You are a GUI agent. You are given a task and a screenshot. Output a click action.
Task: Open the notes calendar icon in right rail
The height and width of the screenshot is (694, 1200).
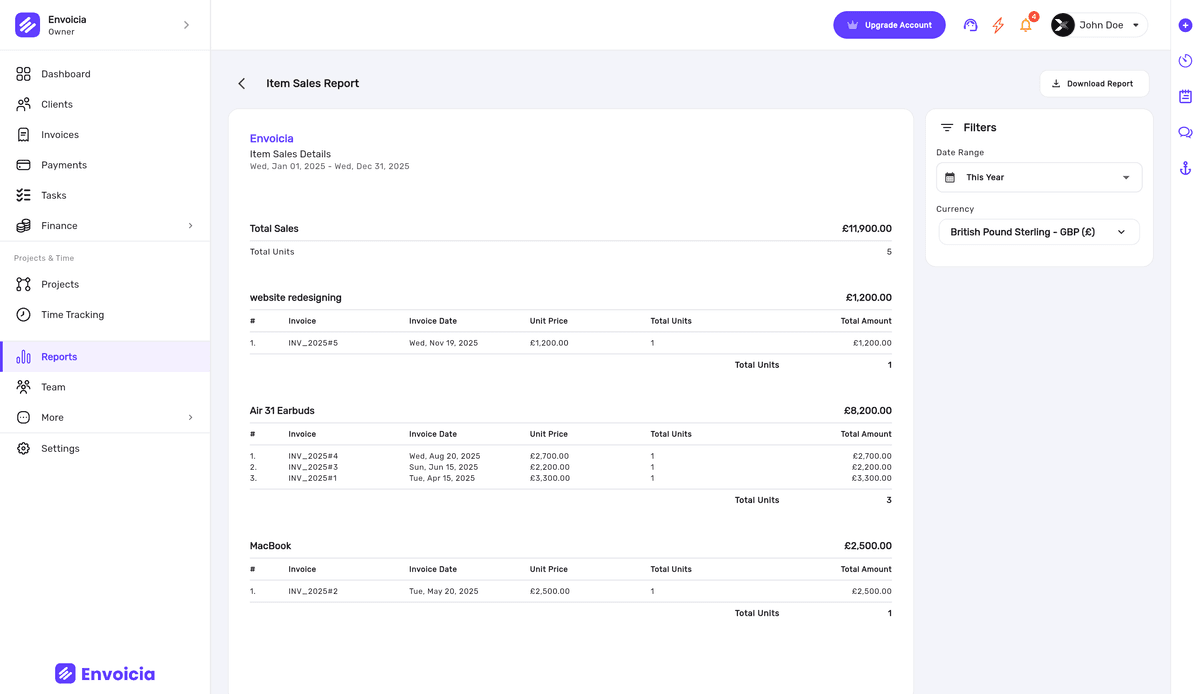point(1185,97)
